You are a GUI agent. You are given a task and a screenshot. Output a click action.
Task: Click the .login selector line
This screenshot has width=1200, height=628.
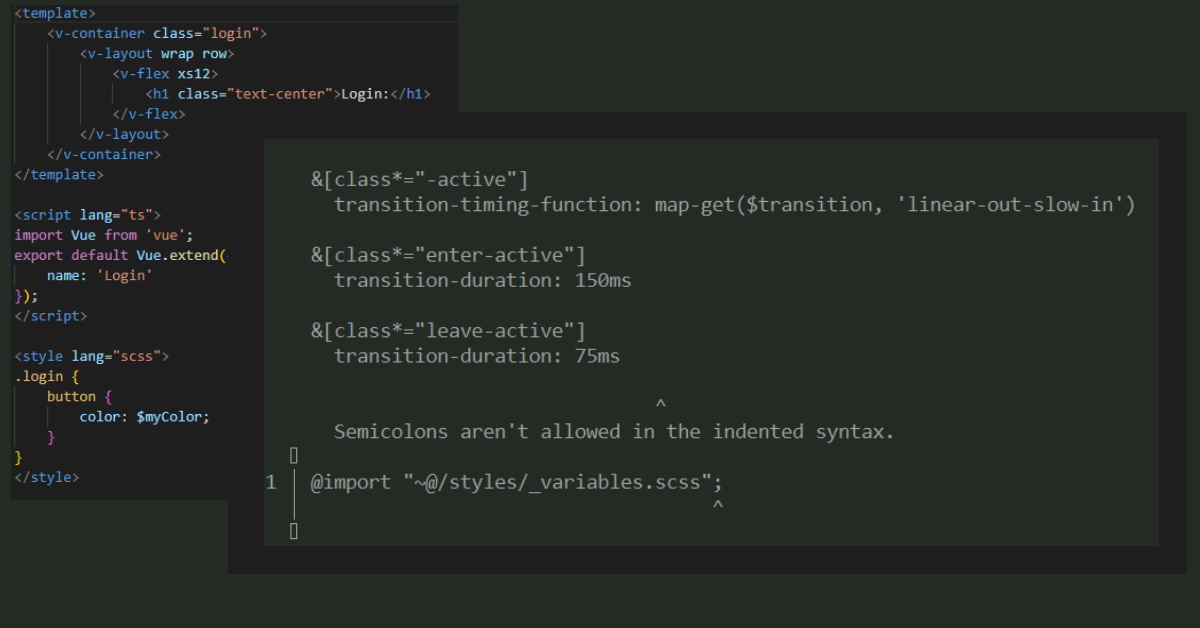[x=46, y=376]
